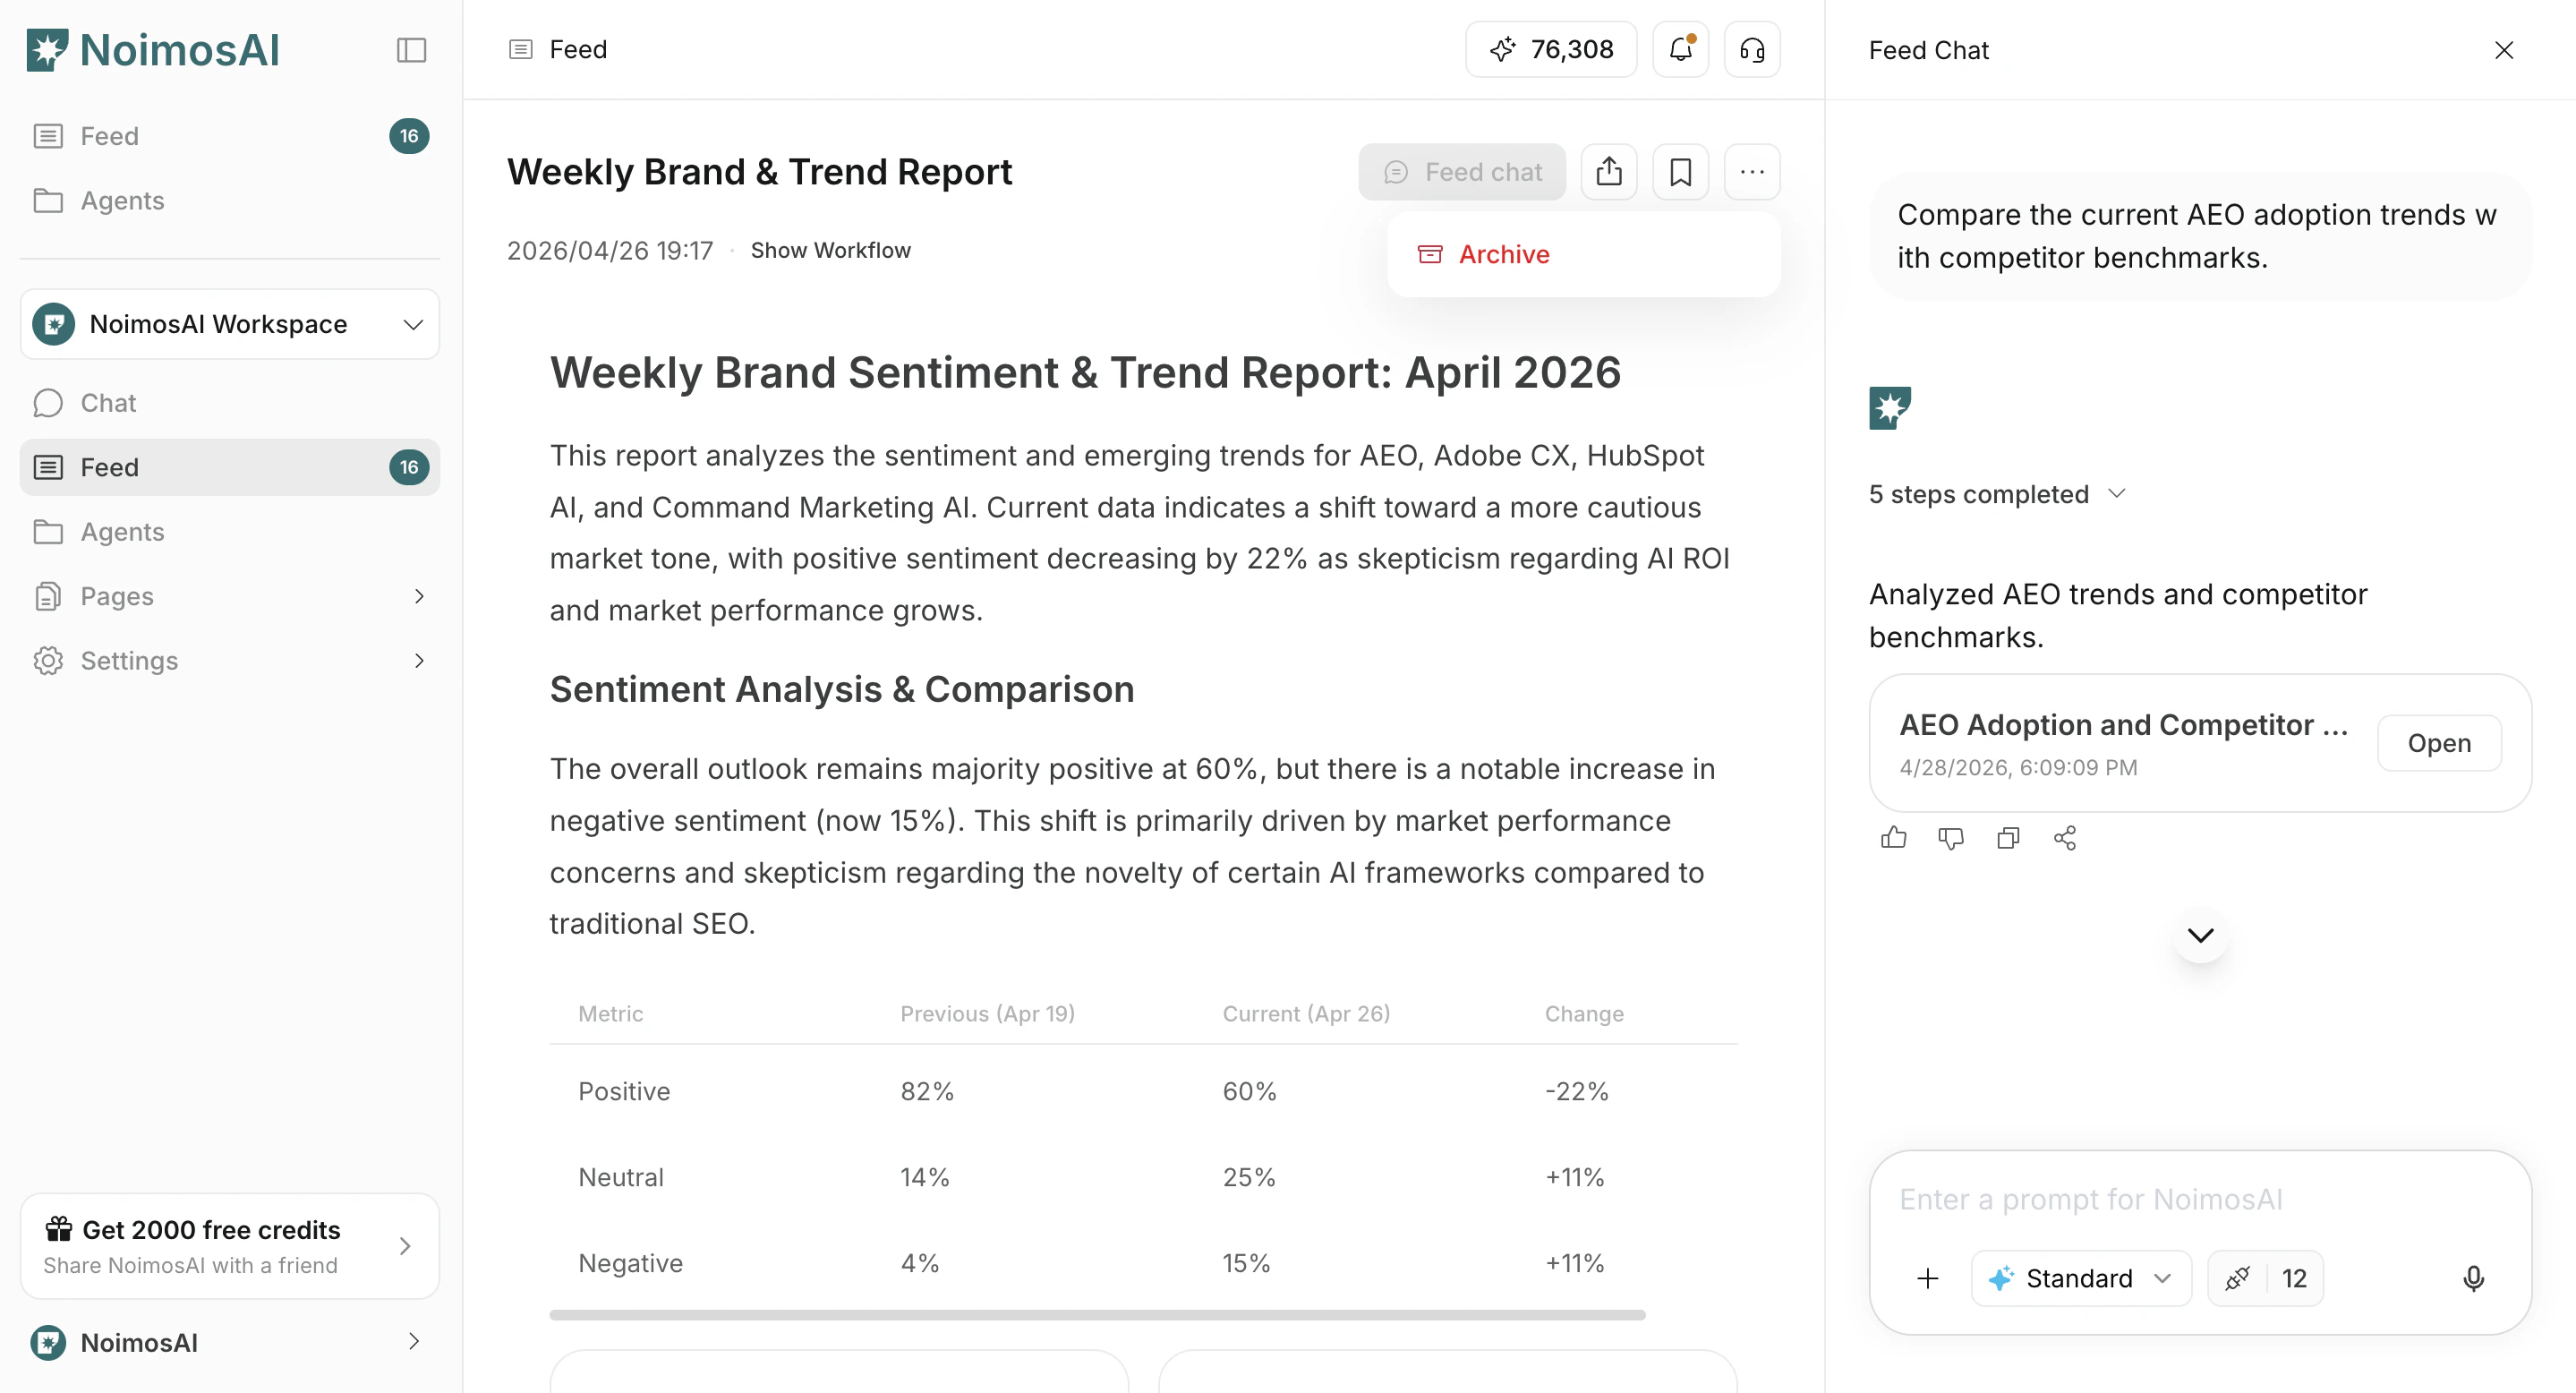Click the AEO Adoption card title
Image resolution: width=2576 pixels, height=1393 pixels.
coord(2124,725)
